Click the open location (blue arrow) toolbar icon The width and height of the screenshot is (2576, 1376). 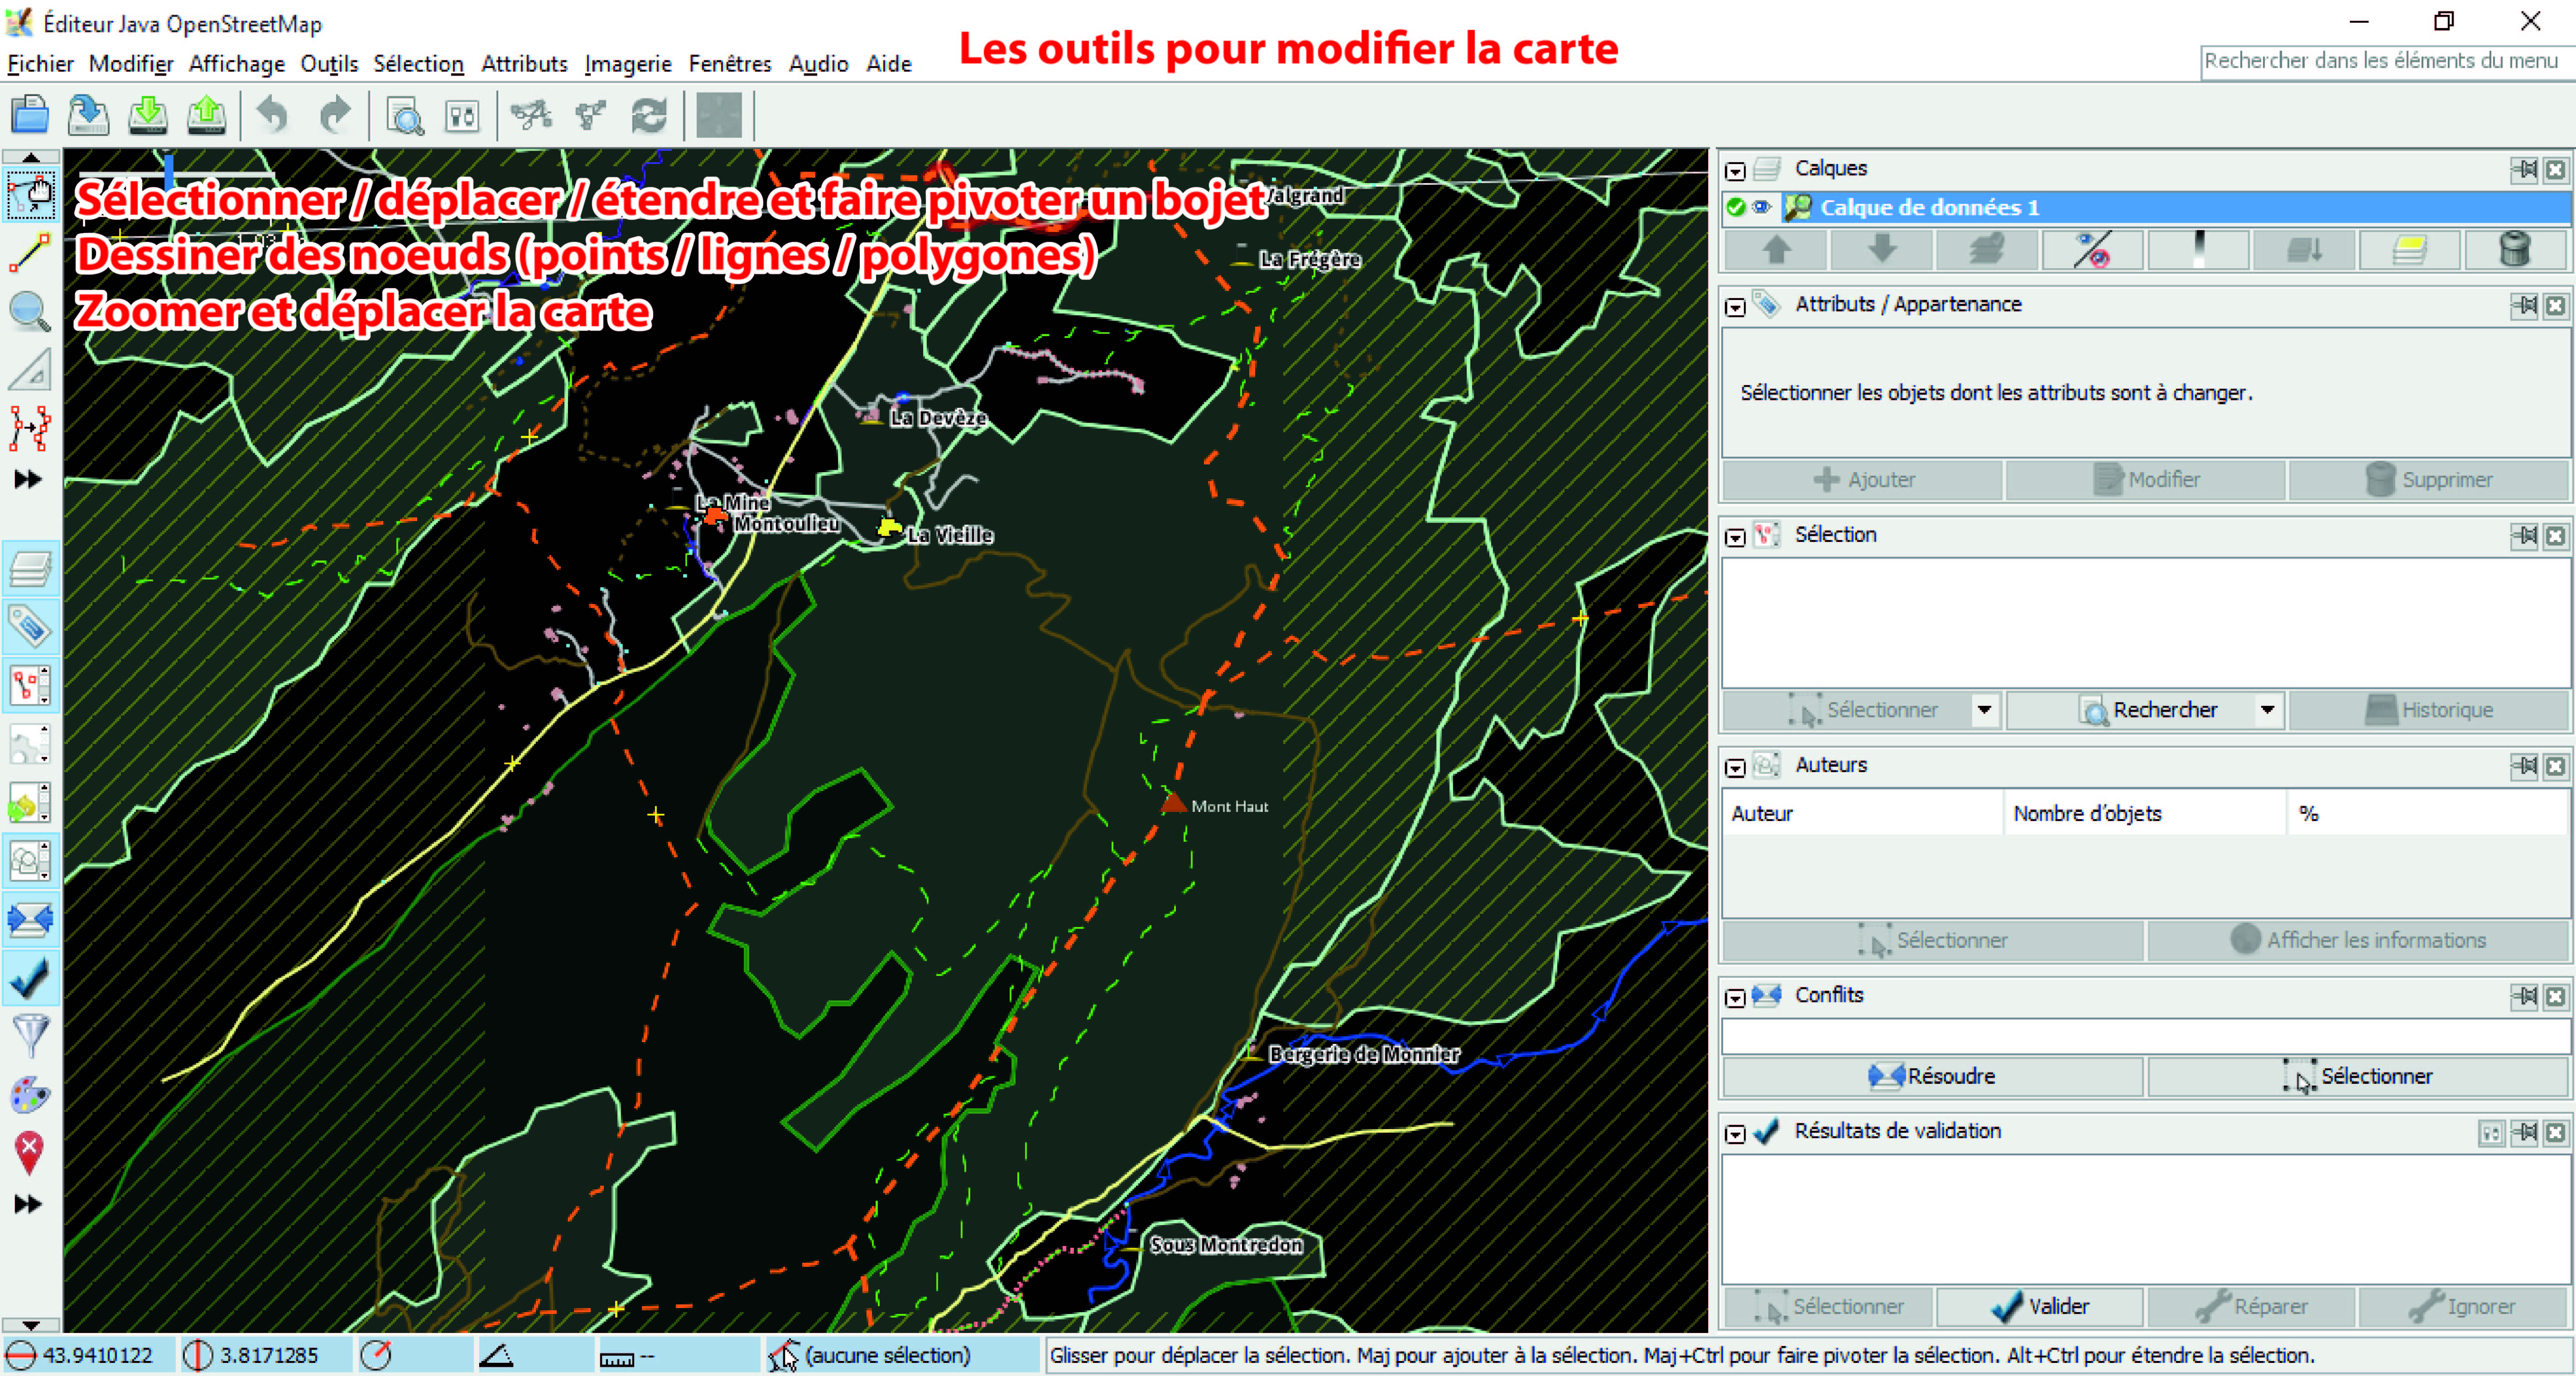pos(89,115)
